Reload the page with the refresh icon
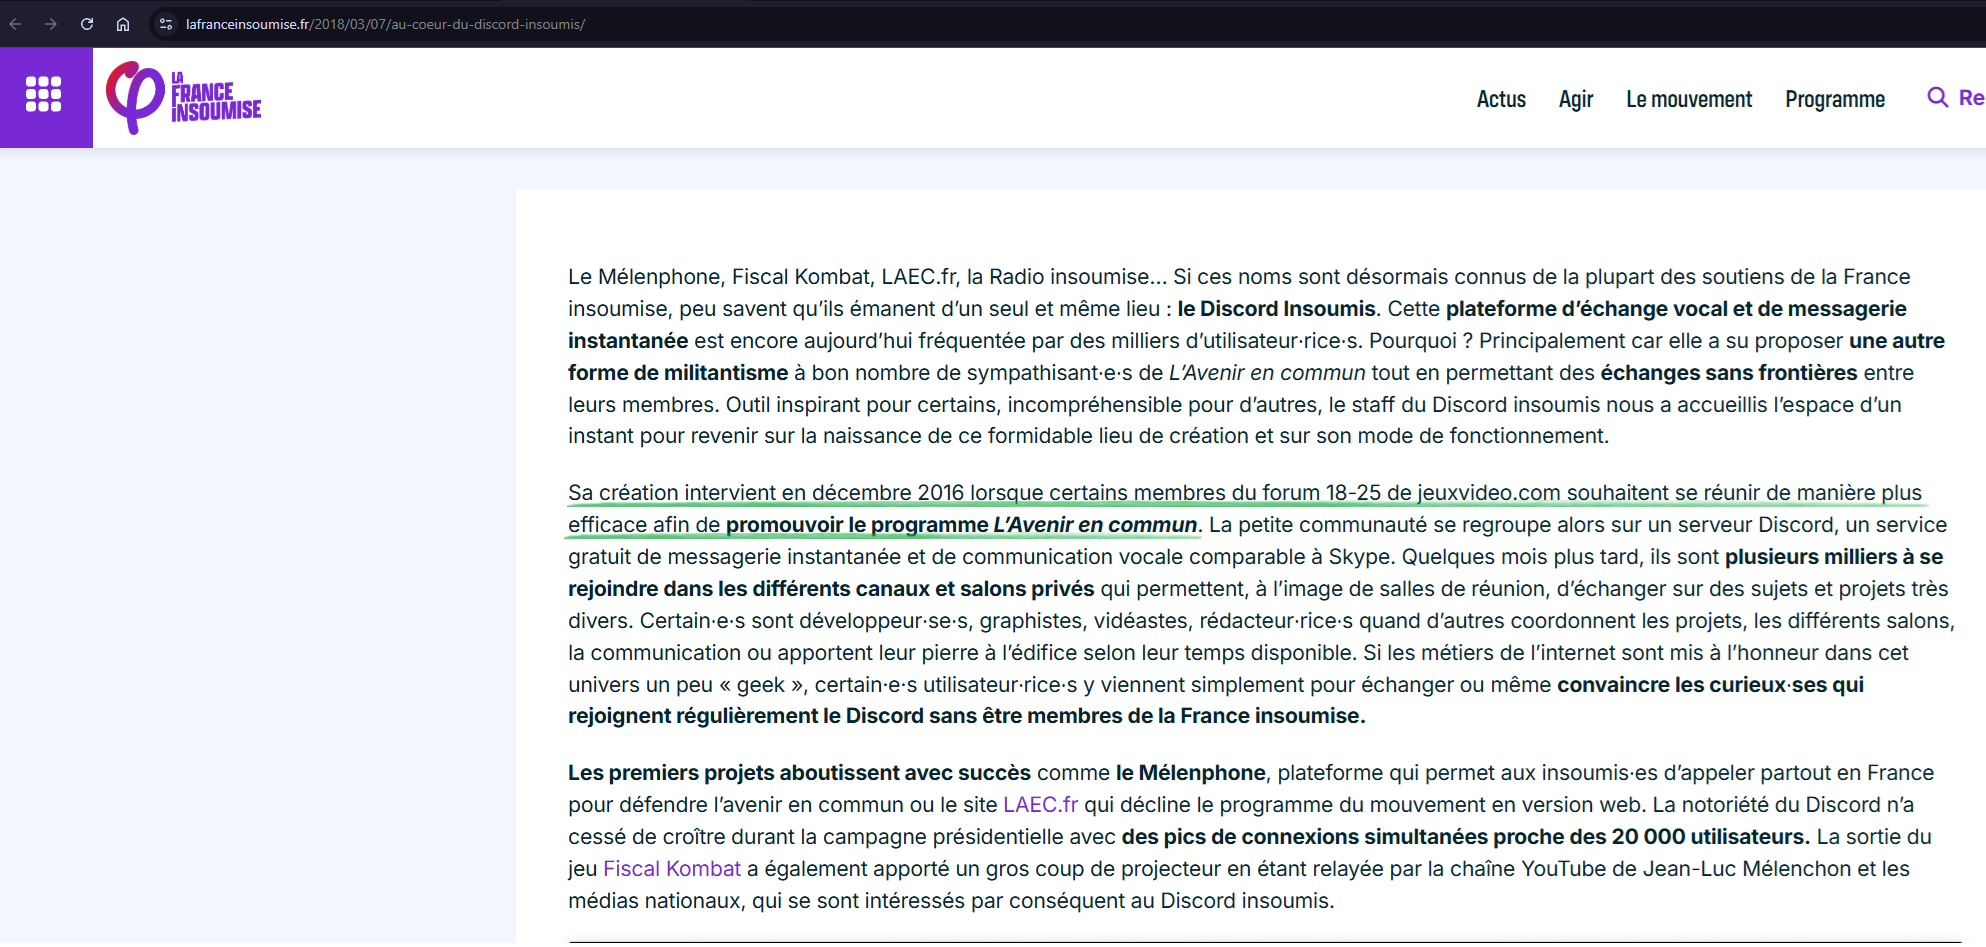The width and height of the screenshot is (1986, 947). tap(87, 24)
